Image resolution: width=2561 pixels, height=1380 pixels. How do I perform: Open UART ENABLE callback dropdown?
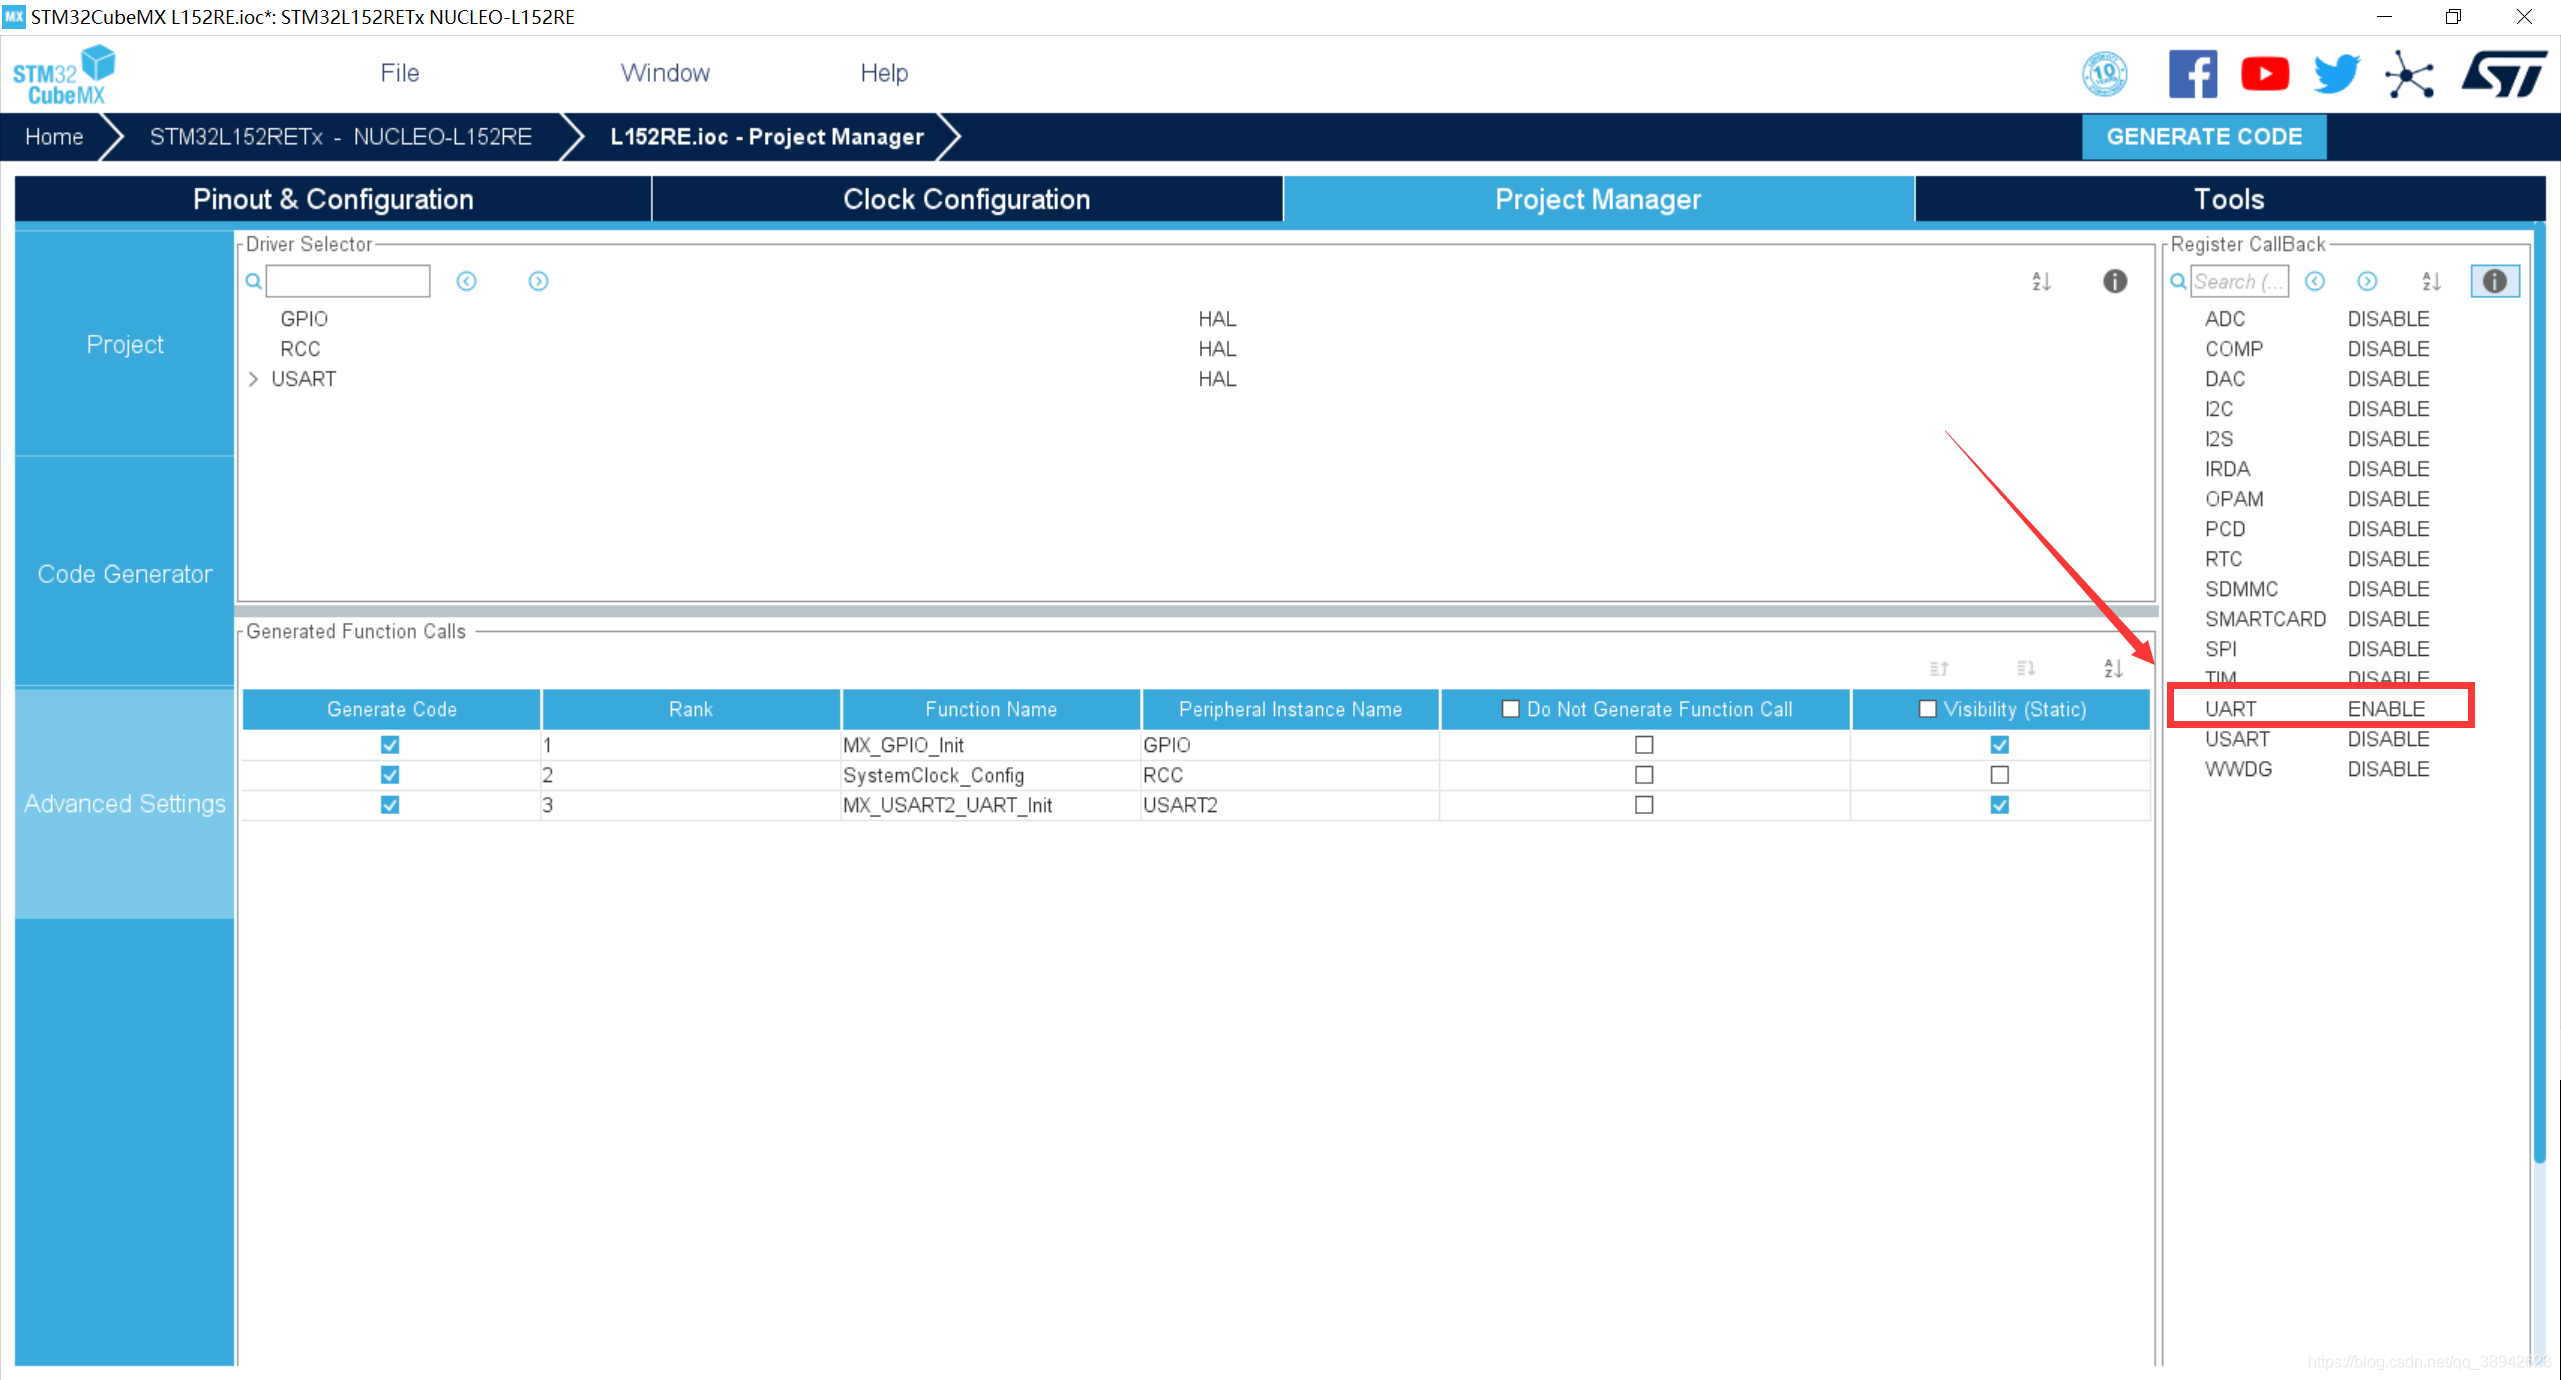(2386, 709)
